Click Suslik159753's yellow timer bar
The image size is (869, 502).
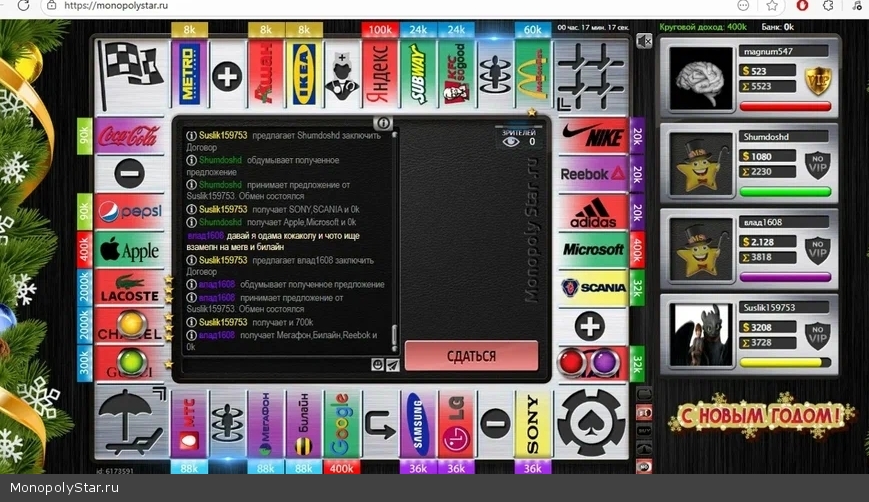pyautogui.click(x=785, y=362)
